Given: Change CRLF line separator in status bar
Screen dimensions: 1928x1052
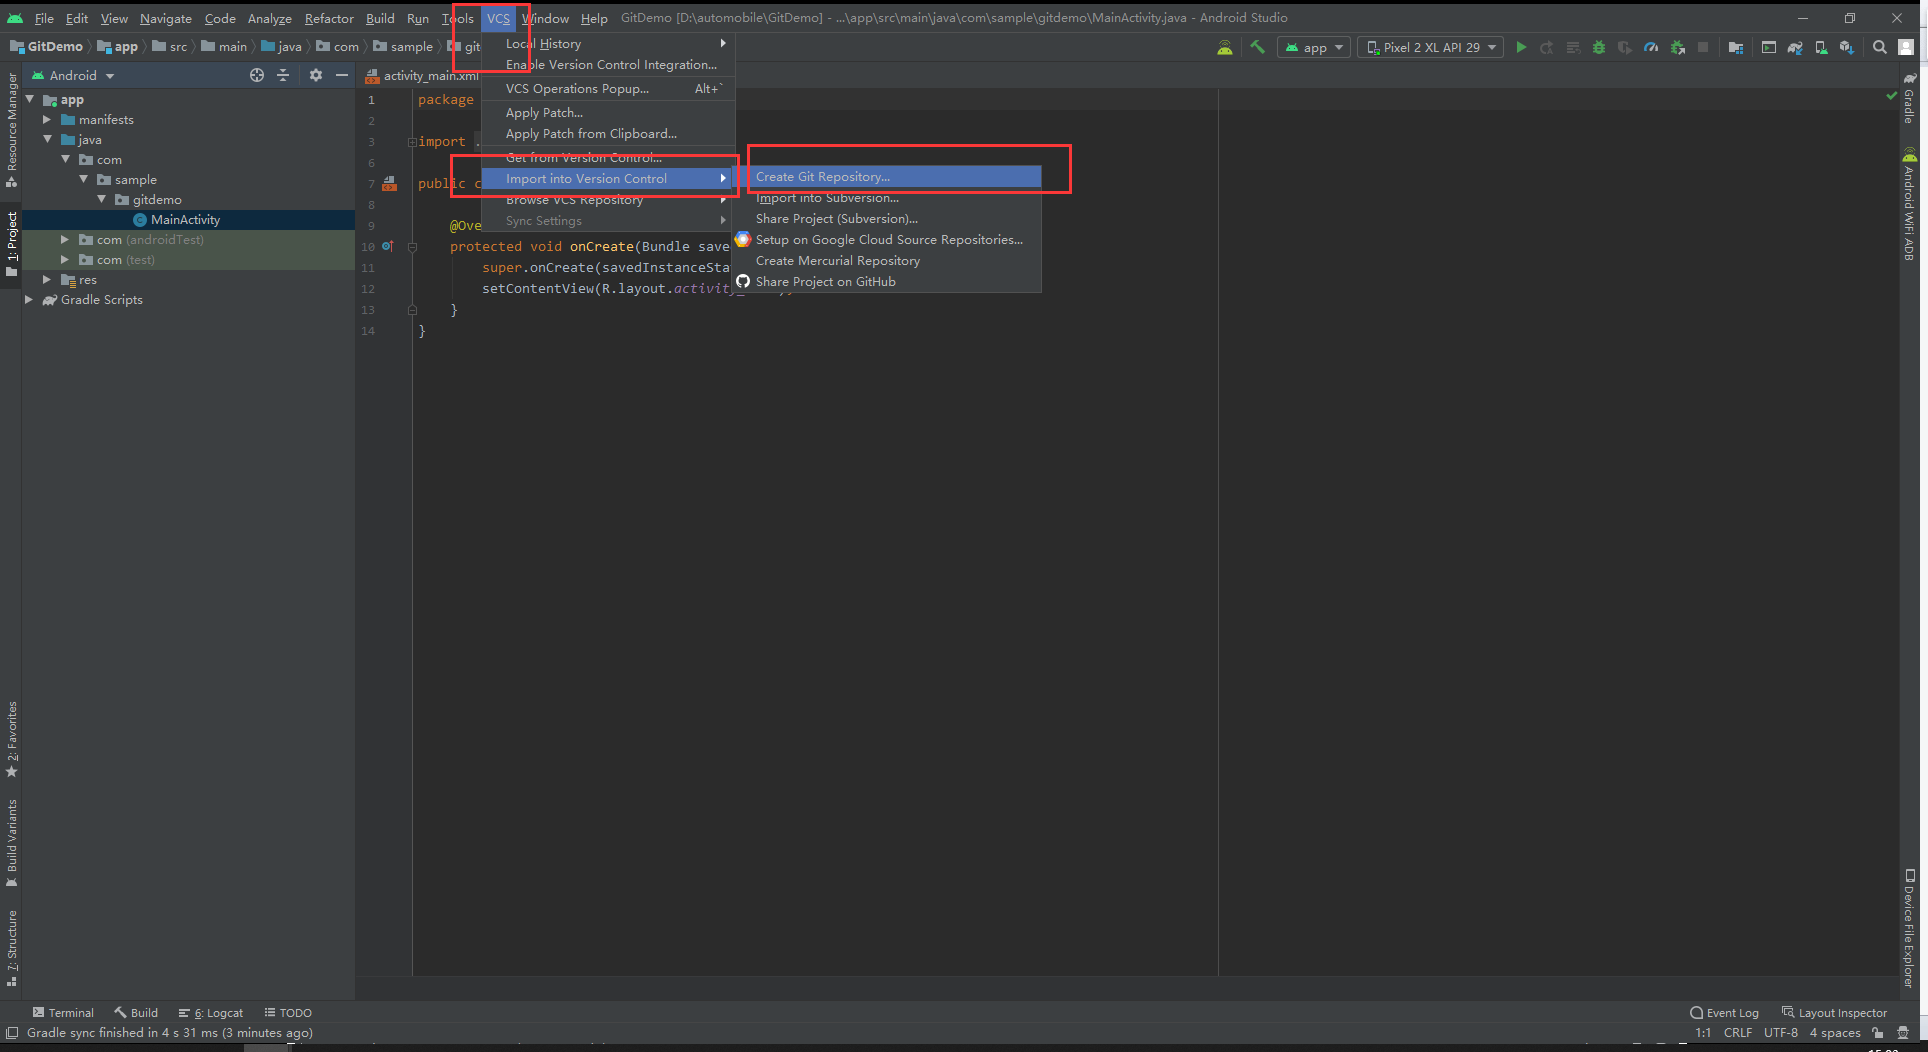Looking at the screenshot, I should pyautogui.click(x=1737, y=1033).
